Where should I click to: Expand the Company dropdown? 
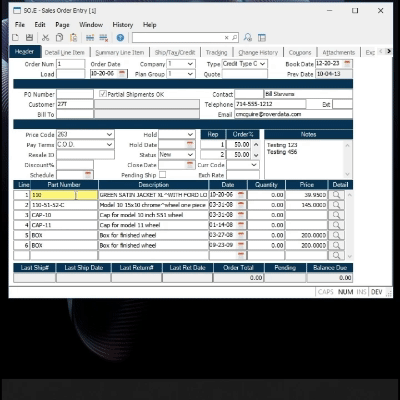click(190, 64)
